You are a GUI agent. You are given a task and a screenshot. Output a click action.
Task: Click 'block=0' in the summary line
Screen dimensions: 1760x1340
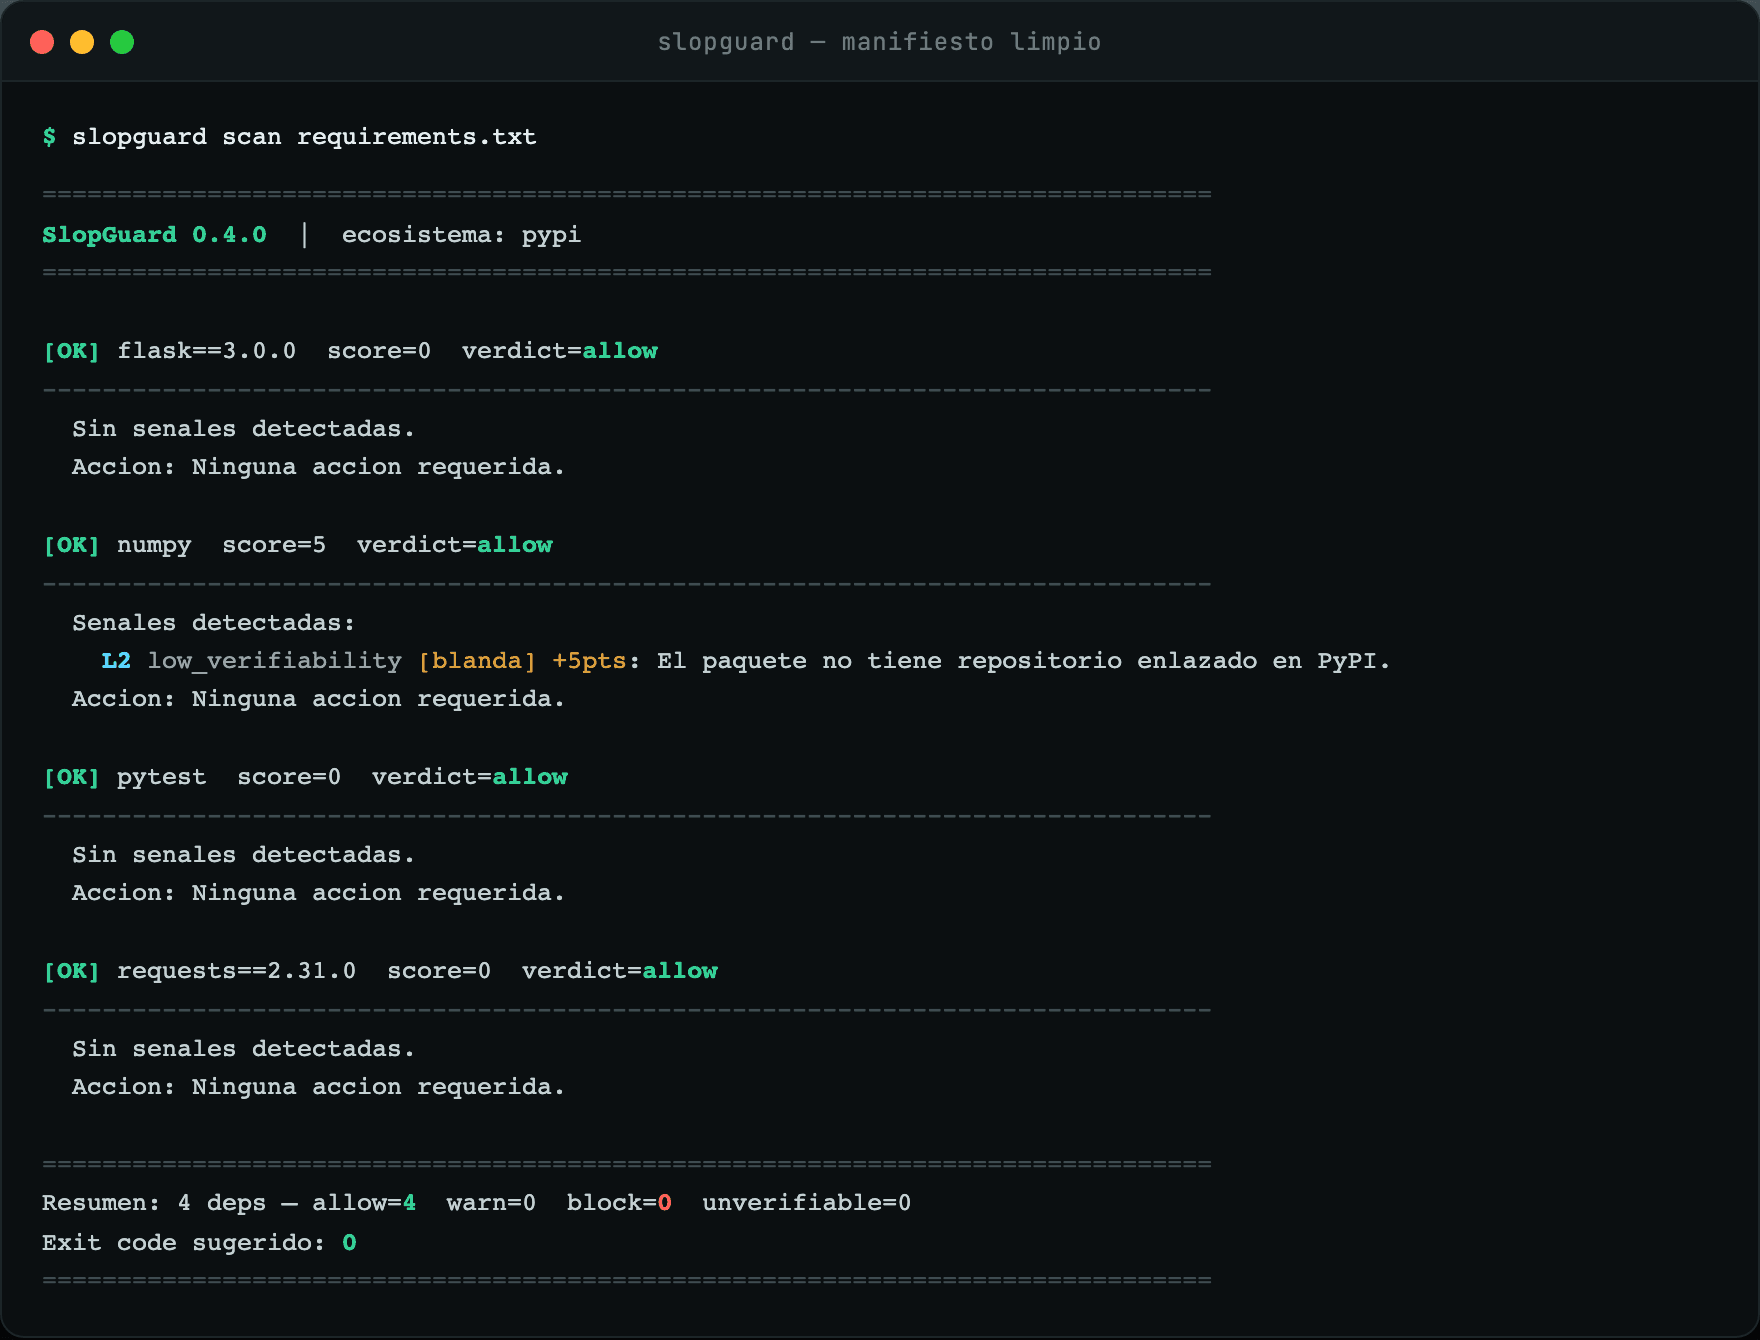pyautogui.click(x=619, y=1203)
